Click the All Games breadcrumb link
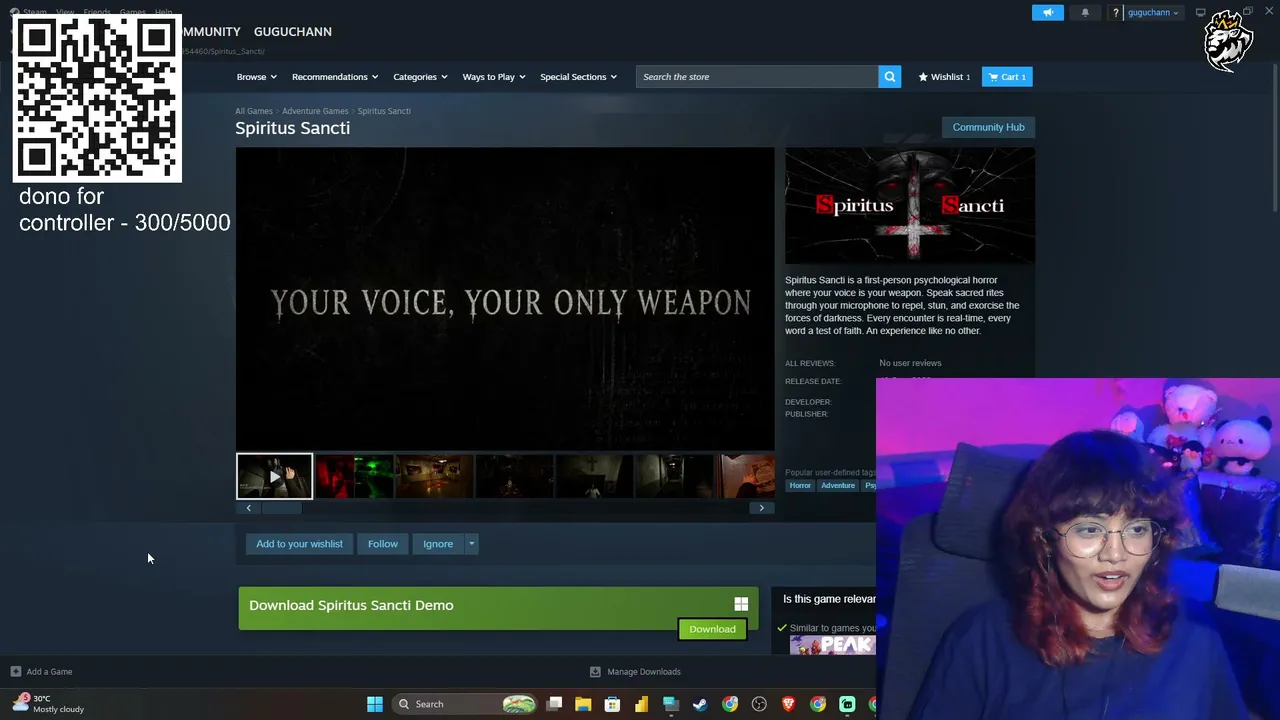Image resolution: width=1280 pixels, height=720 pixels. (254, 111)
